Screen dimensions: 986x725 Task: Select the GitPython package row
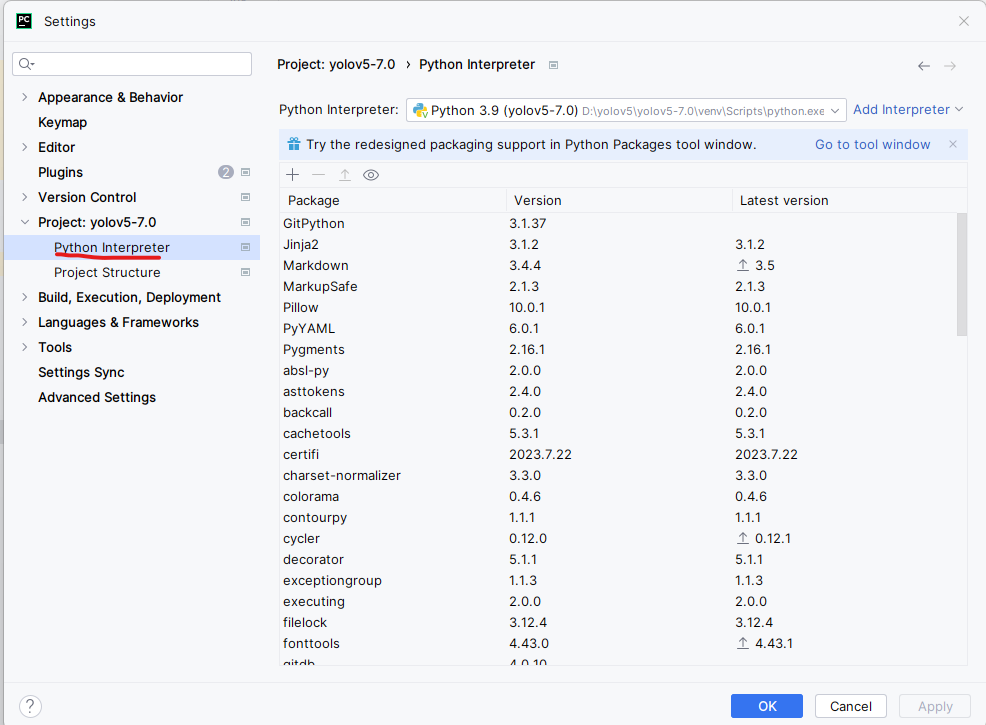tap(618, 223)
